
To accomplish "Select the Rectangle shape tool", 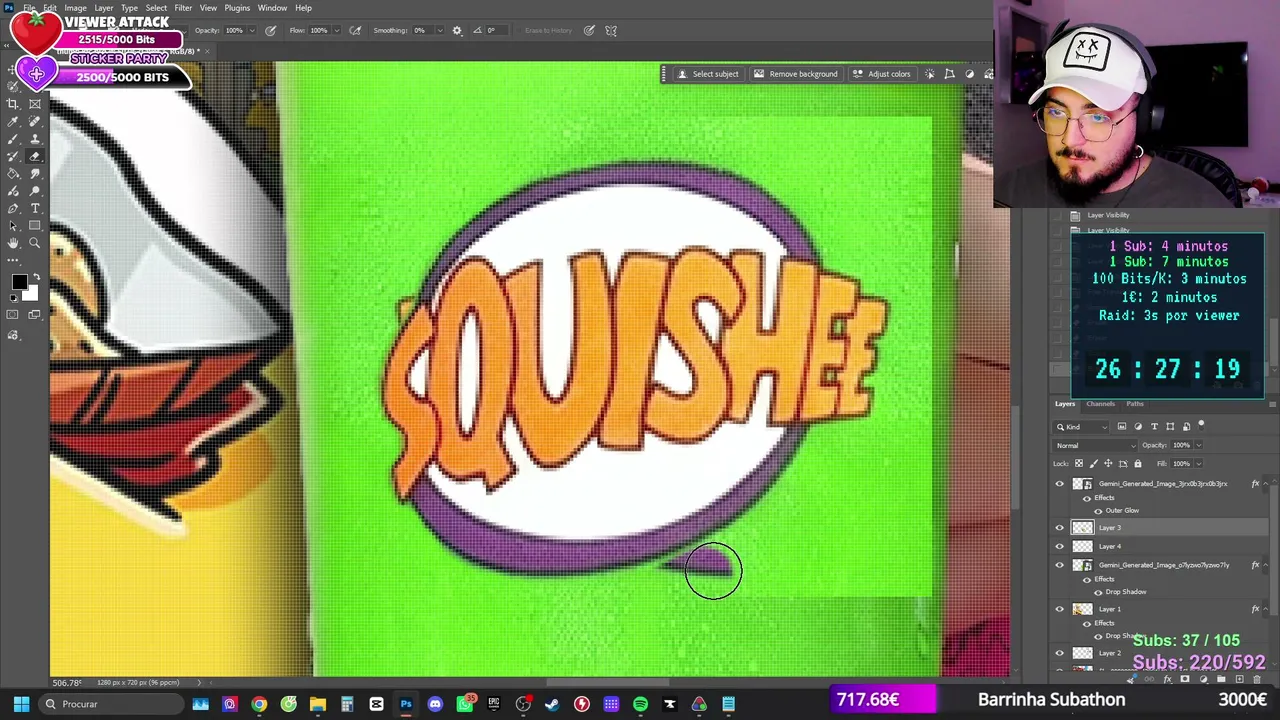I will point(35,226).
